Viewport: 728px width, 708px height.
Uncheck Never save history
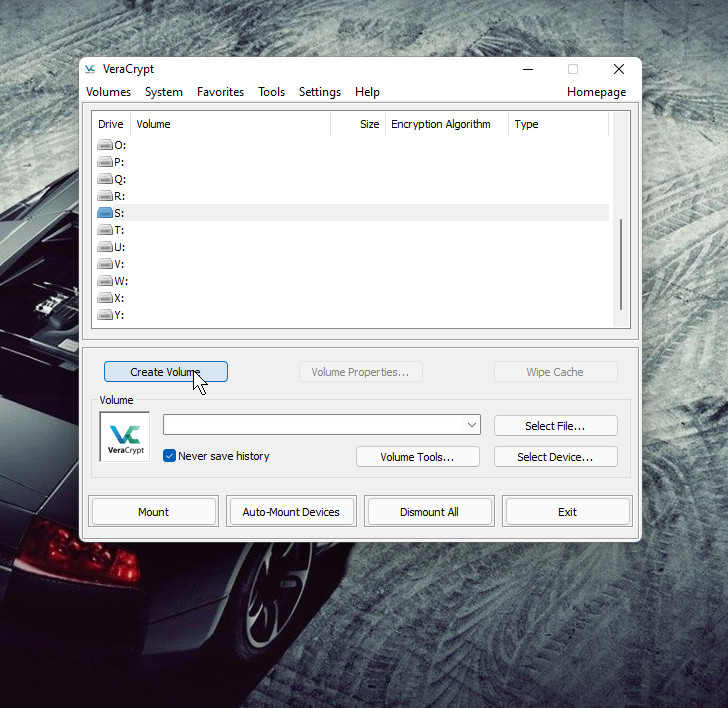point(169,456)
